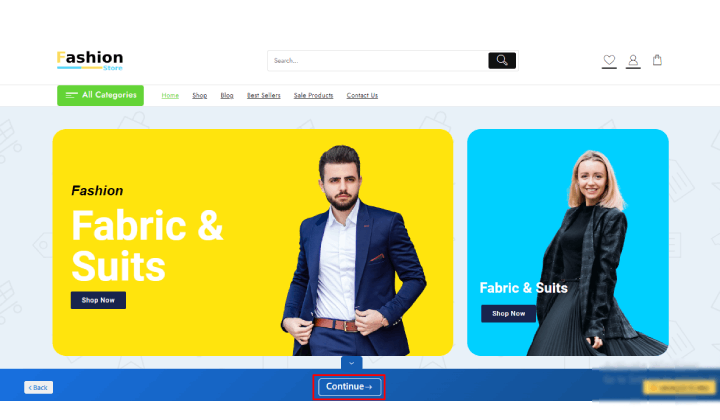Go back using the Back button
Image resolution: width=720 pixels, height=420 pixels.
point(39,387)
